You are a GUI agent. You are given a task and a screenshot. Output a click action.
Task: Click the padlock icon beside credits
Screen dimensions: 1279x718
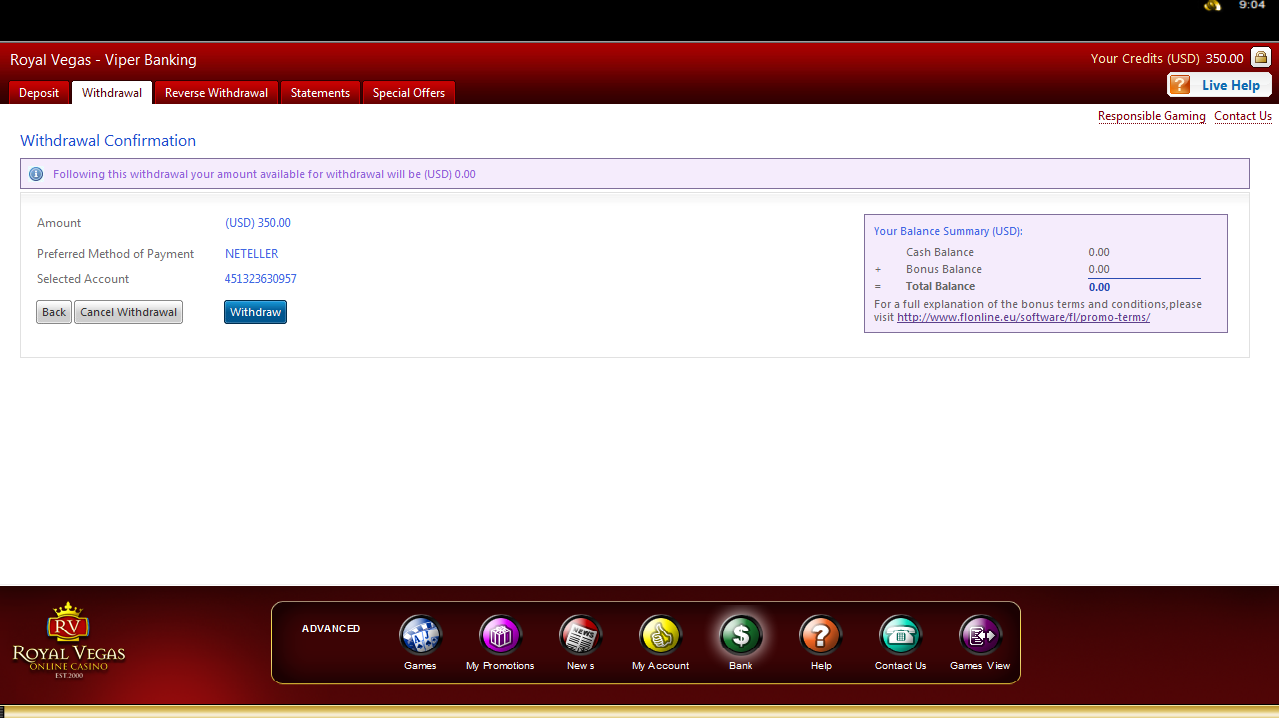[x=1261, y=58]
